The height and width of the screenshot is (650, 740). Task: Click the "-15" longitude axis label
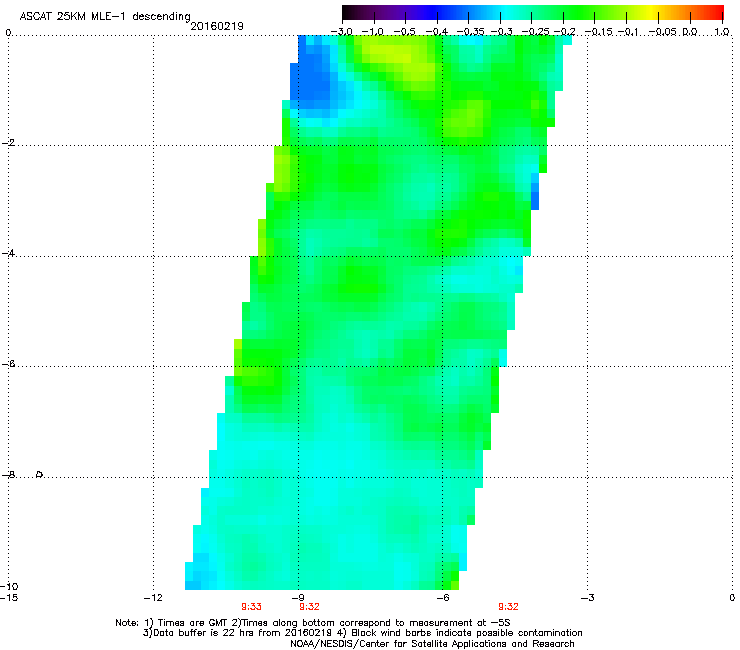click(9, 598)
